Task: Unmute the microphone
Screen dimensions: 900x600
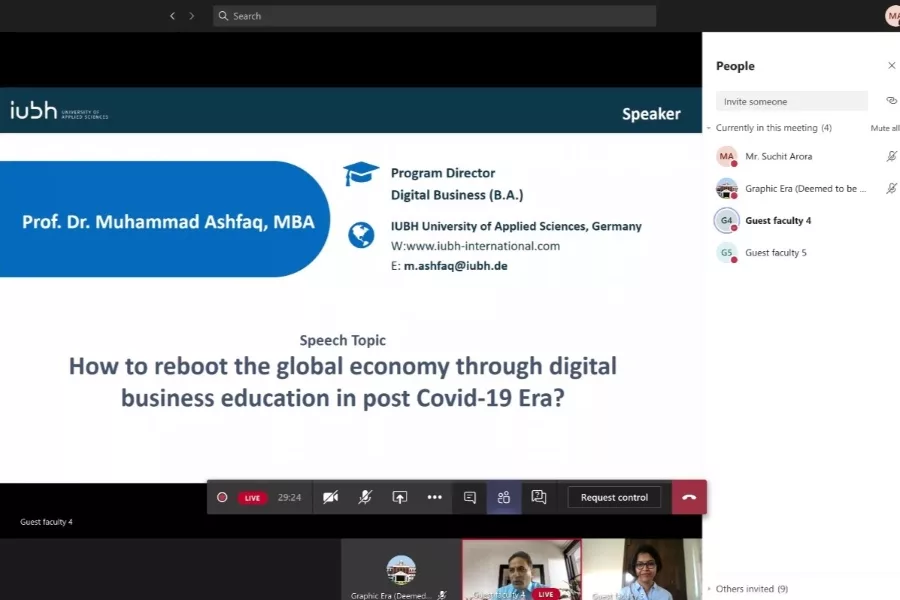Action: pos(365,497)
